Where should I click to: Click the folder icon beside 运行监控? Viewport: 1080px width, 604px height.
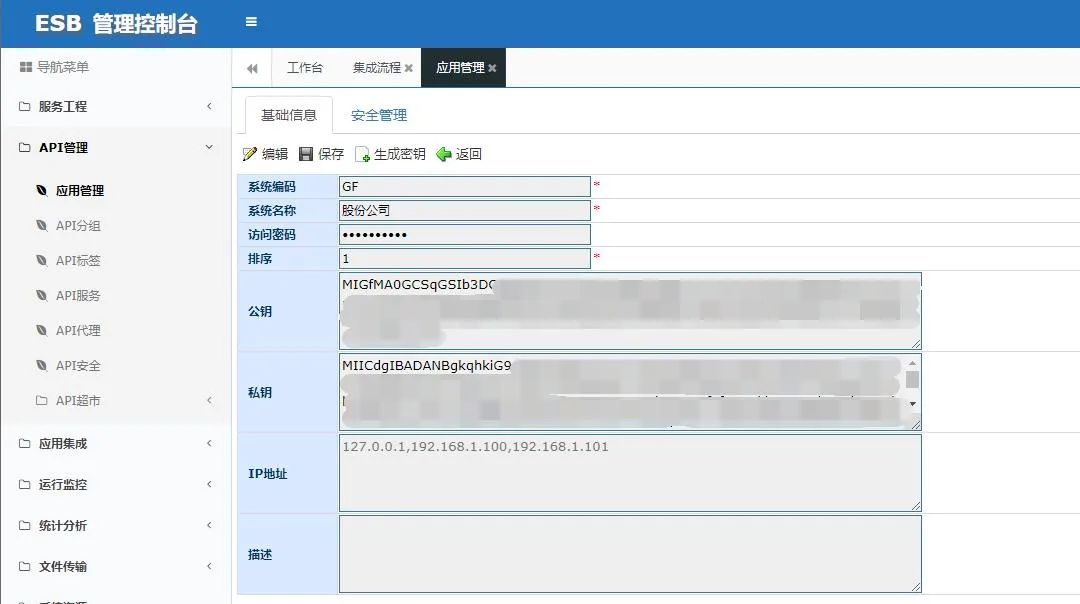coord(25,485)
